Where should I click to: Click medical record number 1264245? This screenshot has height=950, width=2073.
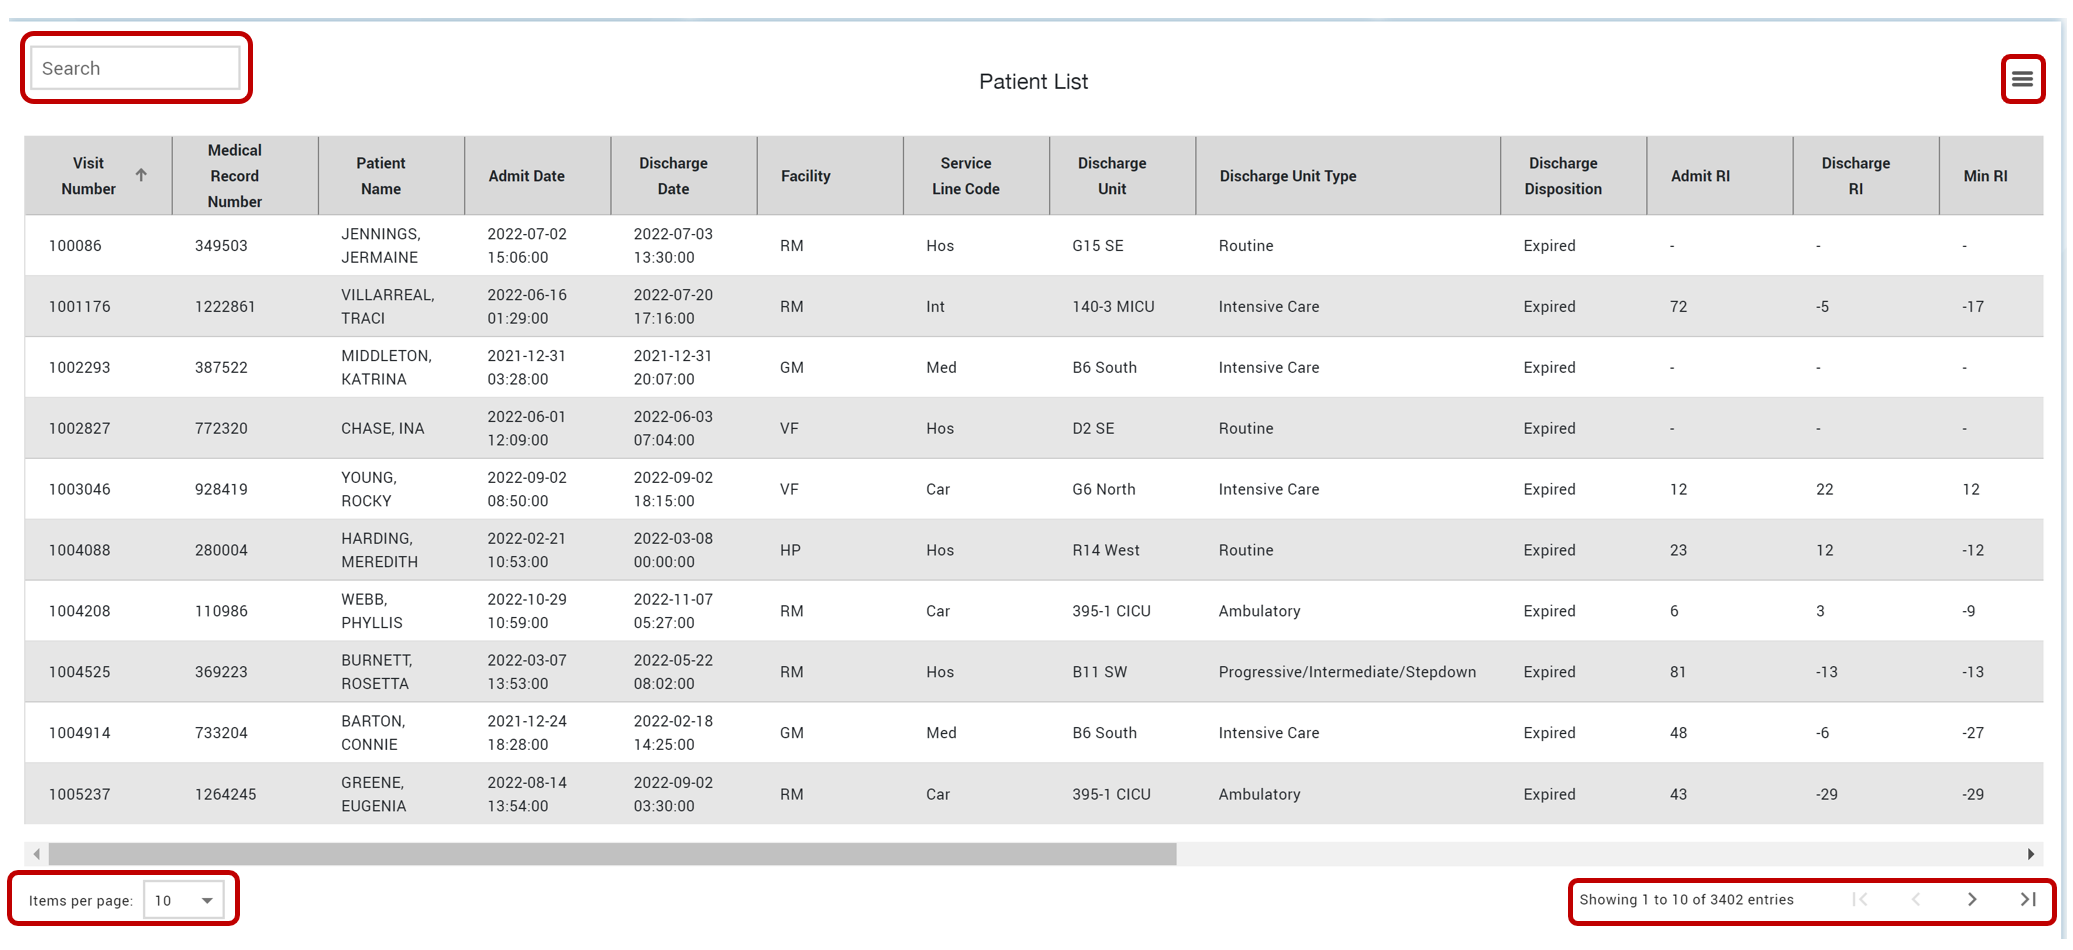[225, 795]
